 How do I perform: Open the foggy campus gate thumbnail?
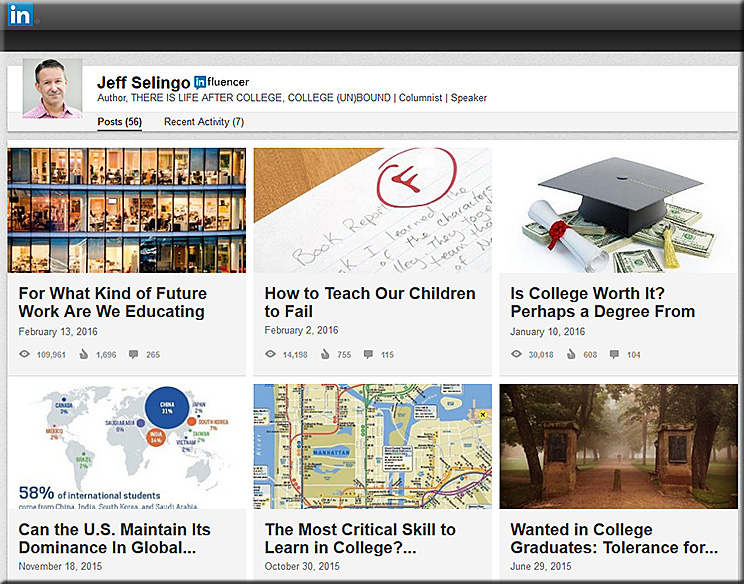click(x=619, y=446)
